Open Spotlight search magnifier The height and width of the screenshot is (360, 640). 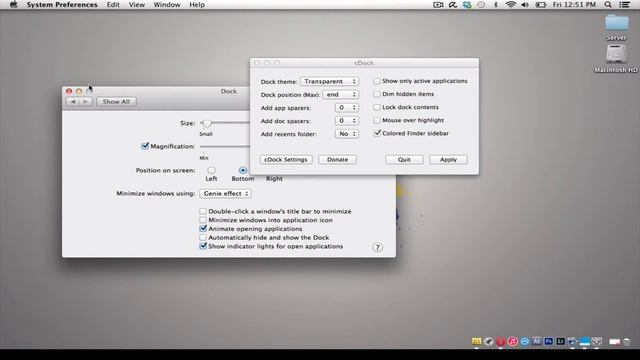pos(608,5)
